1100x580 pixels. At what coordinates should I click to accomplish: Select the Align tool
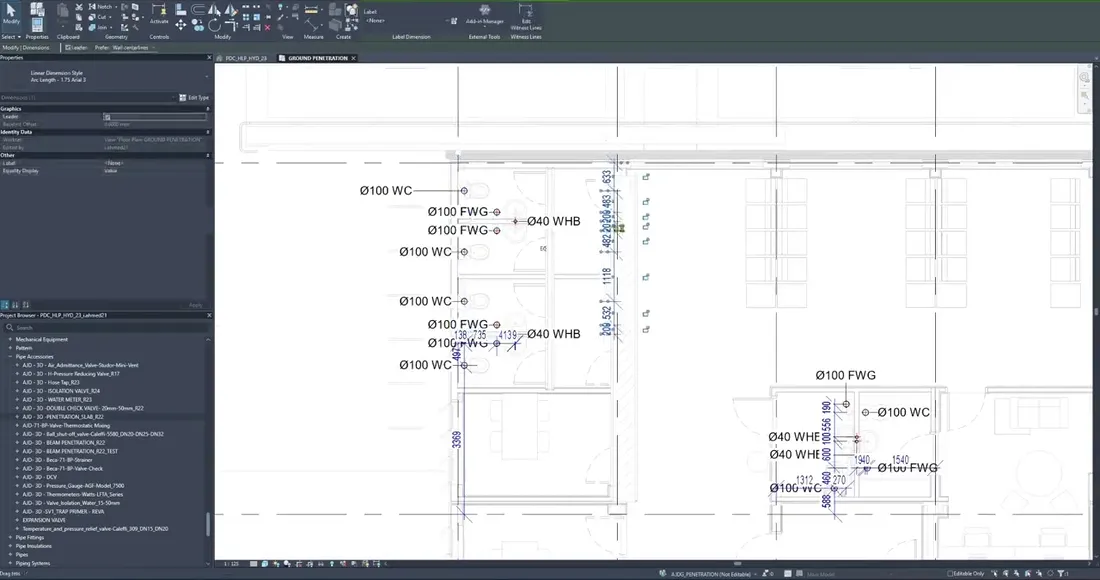tap(181, 9)
